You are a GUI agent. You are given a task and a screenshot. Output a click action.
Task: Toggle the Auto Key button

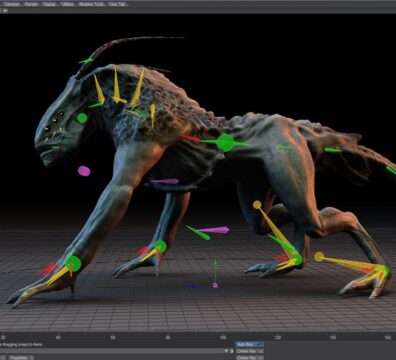(250, 344)
